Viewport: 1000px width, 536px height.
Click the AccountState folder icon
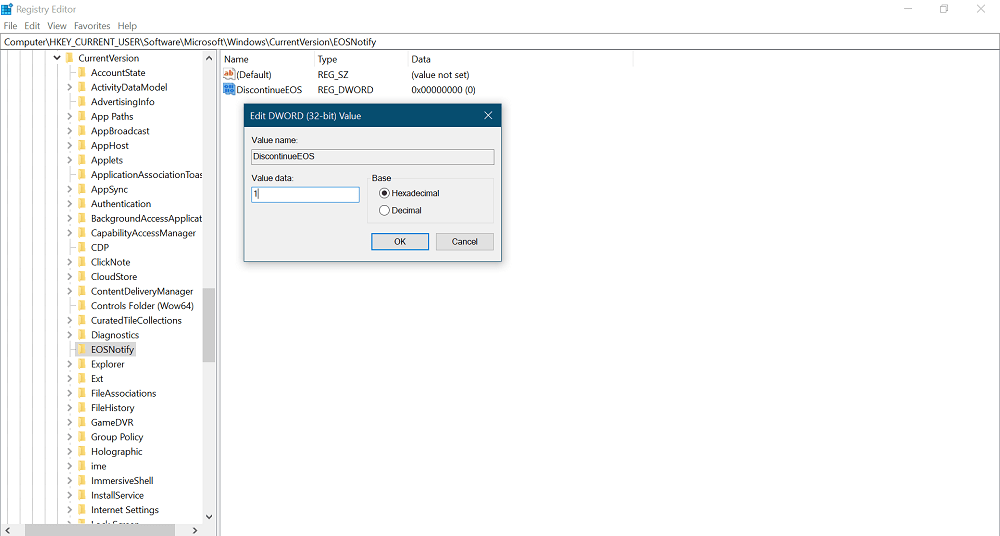point(82,73)
